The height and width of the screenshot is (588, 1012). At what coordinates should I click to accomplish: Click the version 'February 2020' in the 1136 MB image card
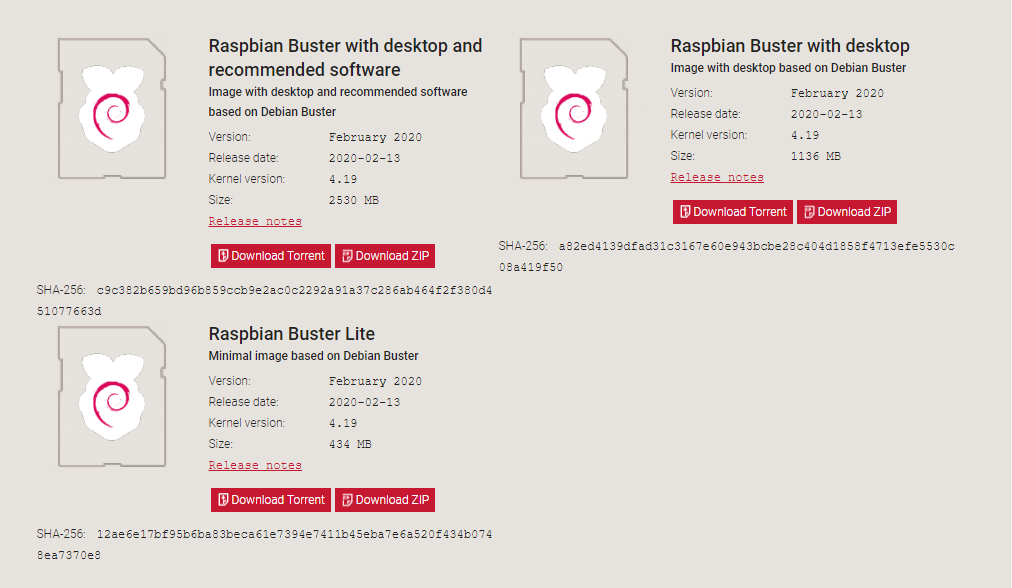(837, 93)
